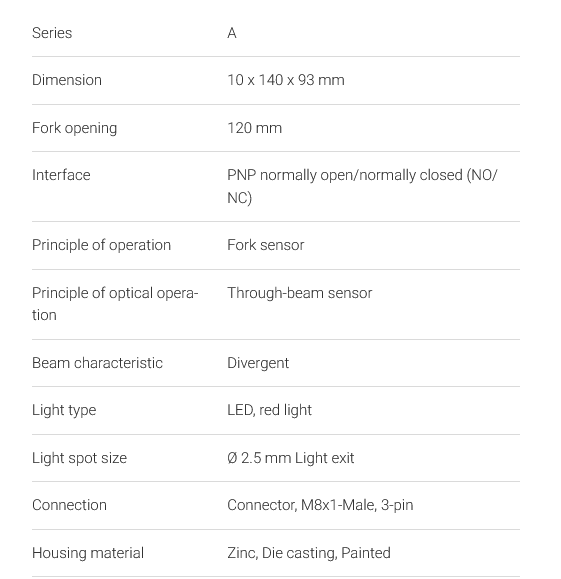Click the Dimension label

(67, 80)
